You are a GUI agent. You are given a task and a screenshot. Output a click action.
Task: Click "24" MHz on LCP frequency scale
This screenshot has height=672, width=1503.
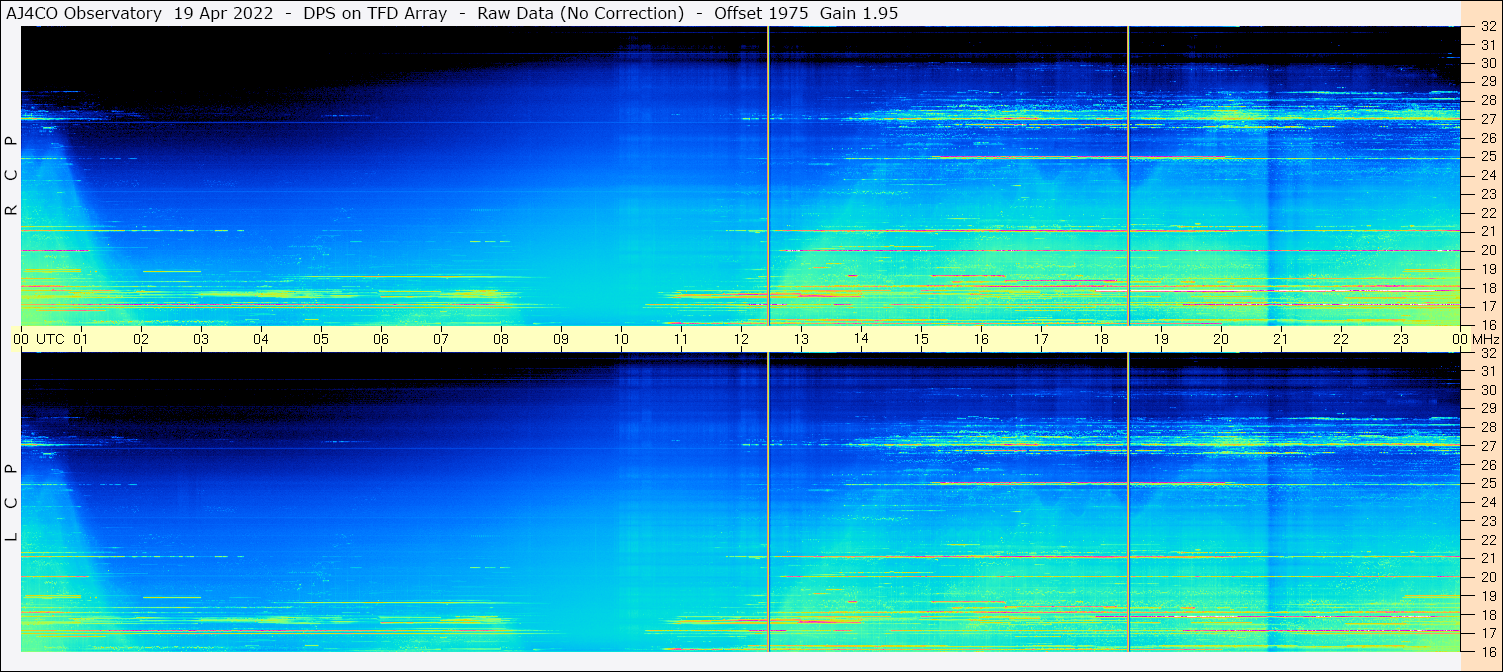click(1488, 502)
